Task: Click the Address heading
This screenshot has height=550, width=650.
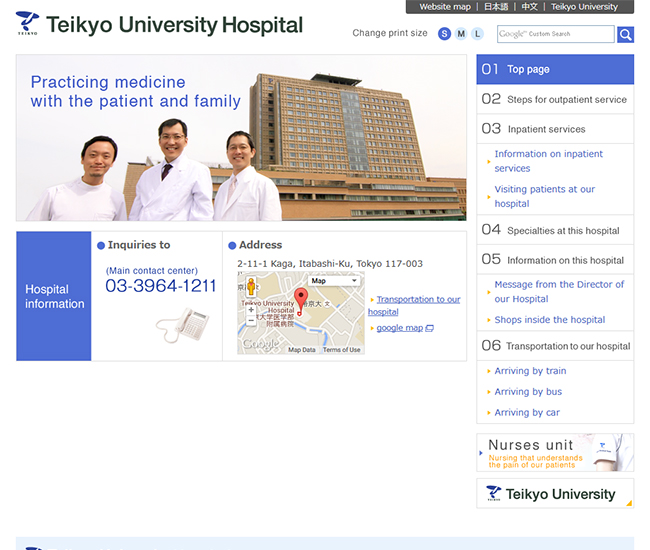Action: point(260,245)
